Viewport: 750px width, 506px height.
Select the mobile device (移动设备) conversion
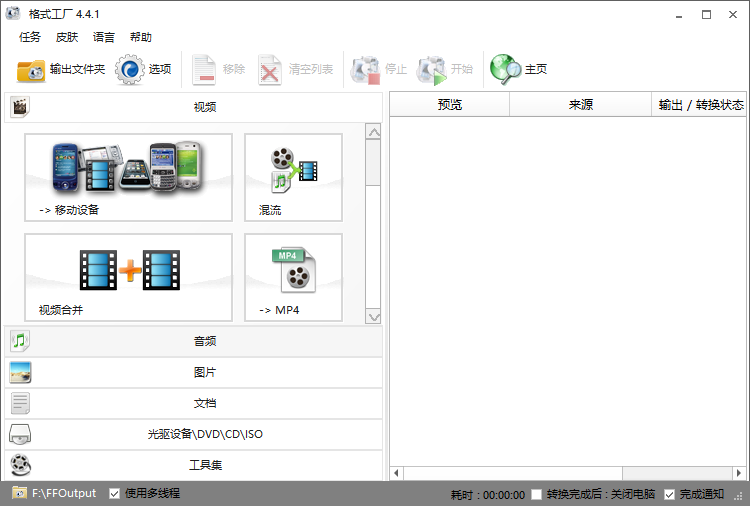[x=128, y=177]
